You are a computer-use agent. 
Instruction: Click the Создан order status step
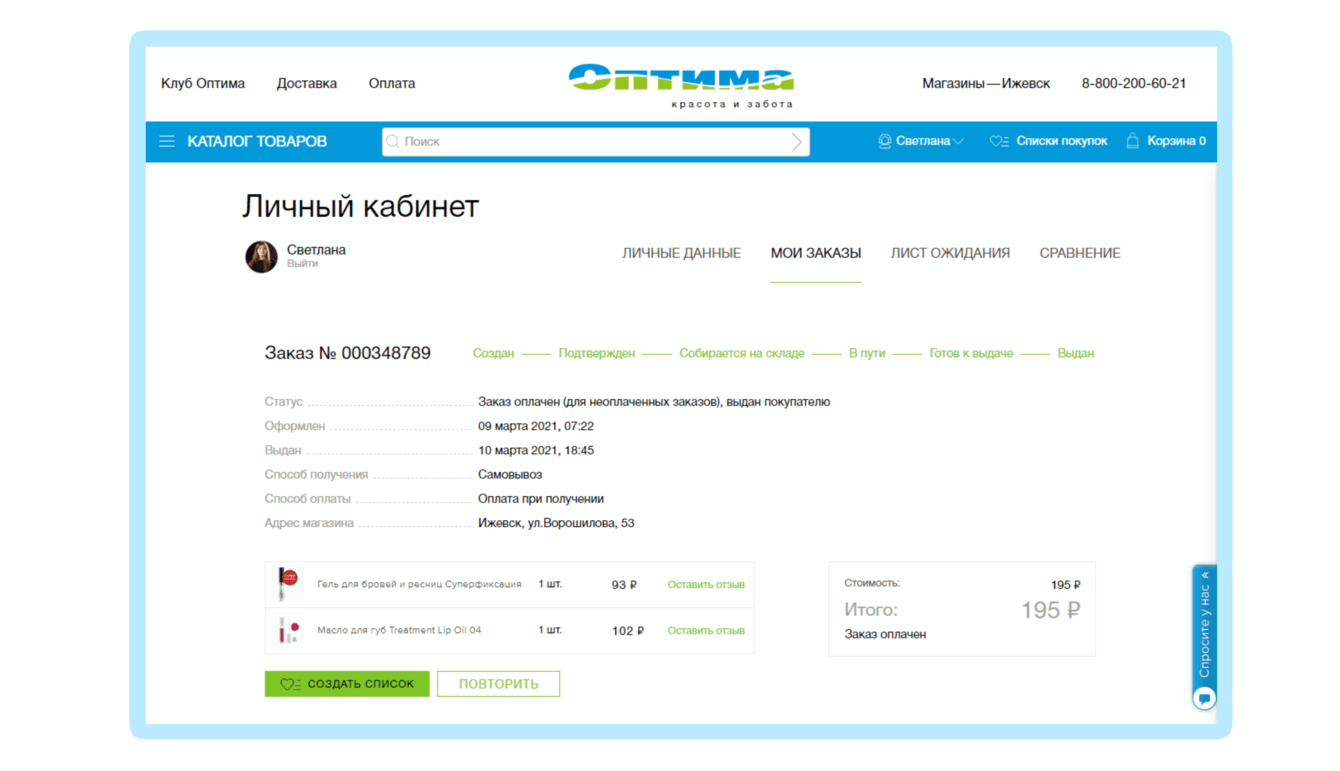click(494, 353)
